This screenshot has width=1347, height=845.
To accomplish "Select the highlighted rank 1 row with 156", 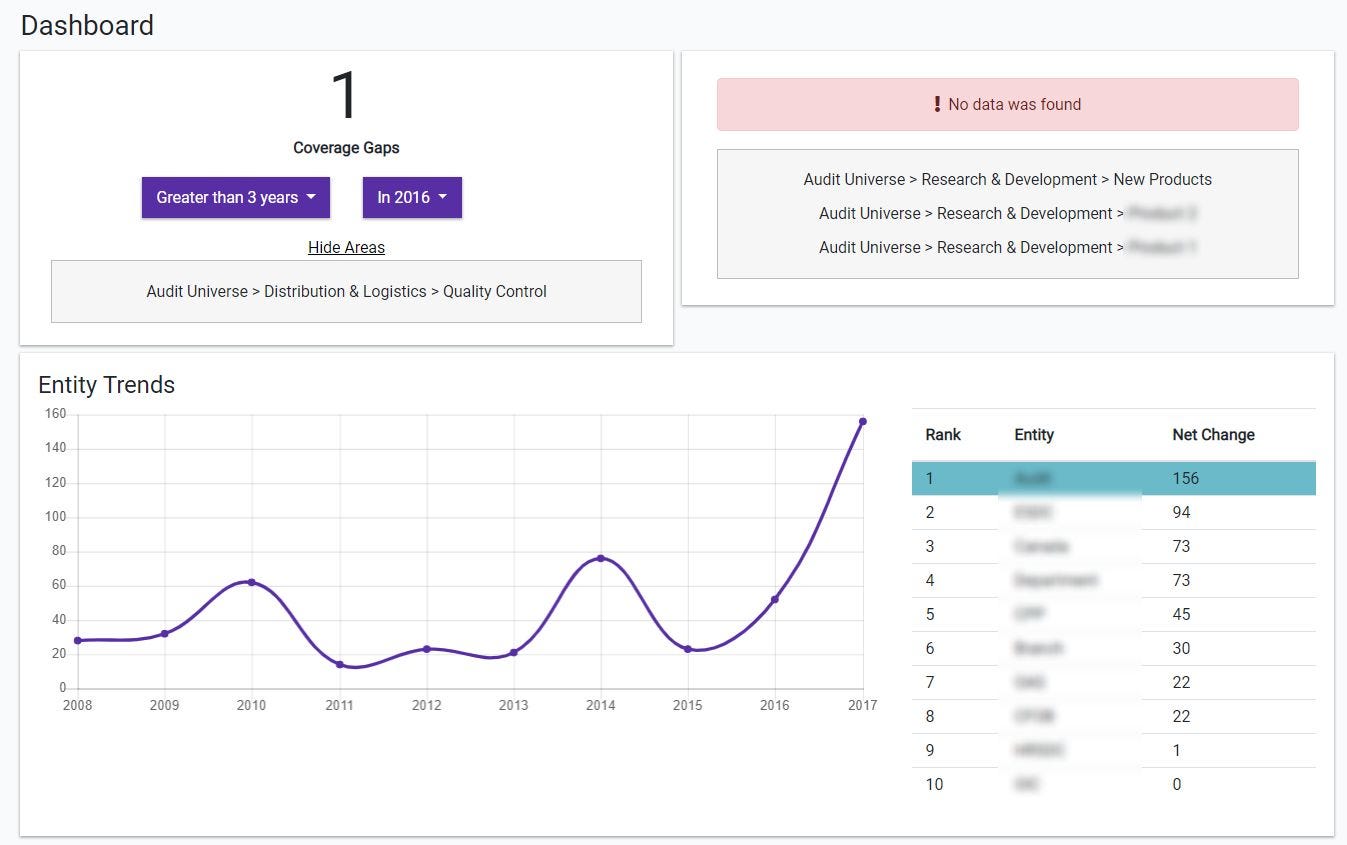I will (x=1113, y=478).
